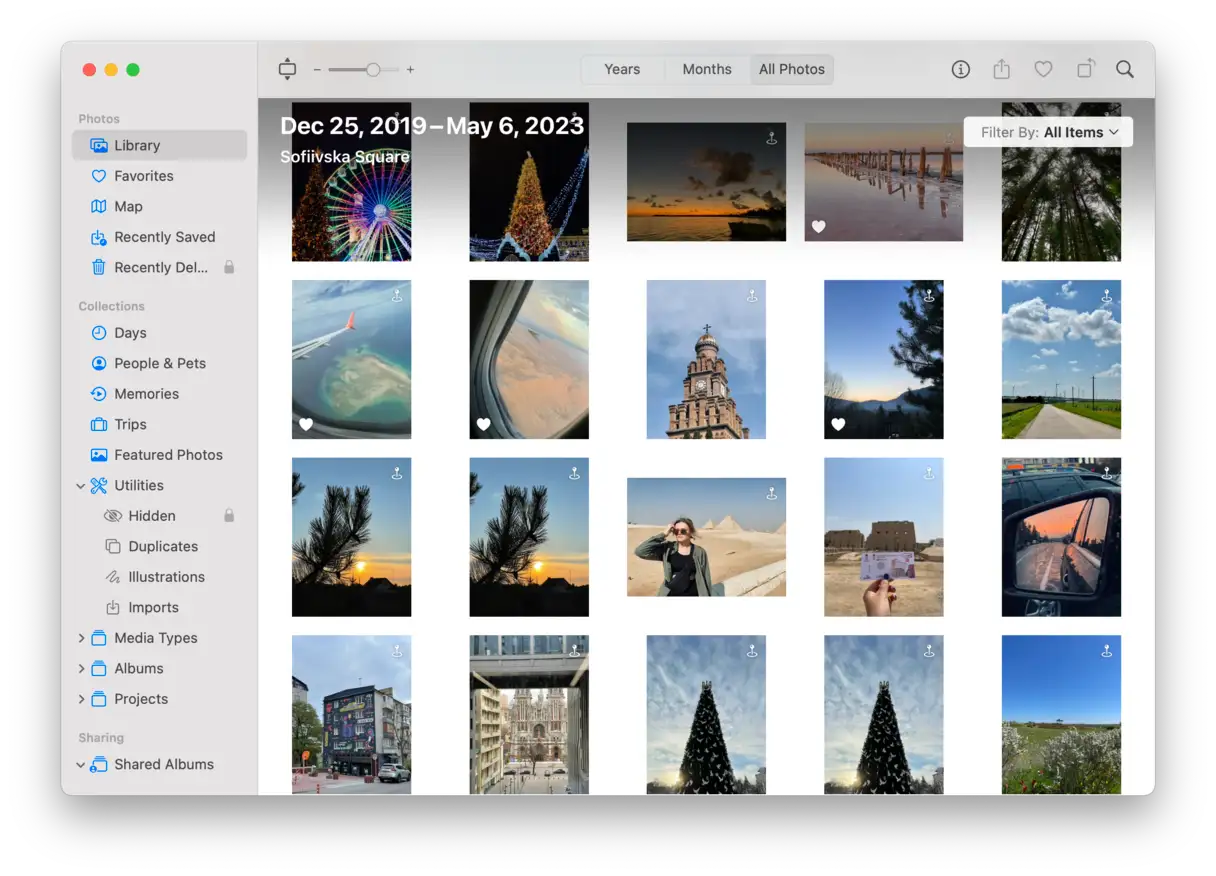Toggle heart on the airplane window desert photo

tap(484, 424)
